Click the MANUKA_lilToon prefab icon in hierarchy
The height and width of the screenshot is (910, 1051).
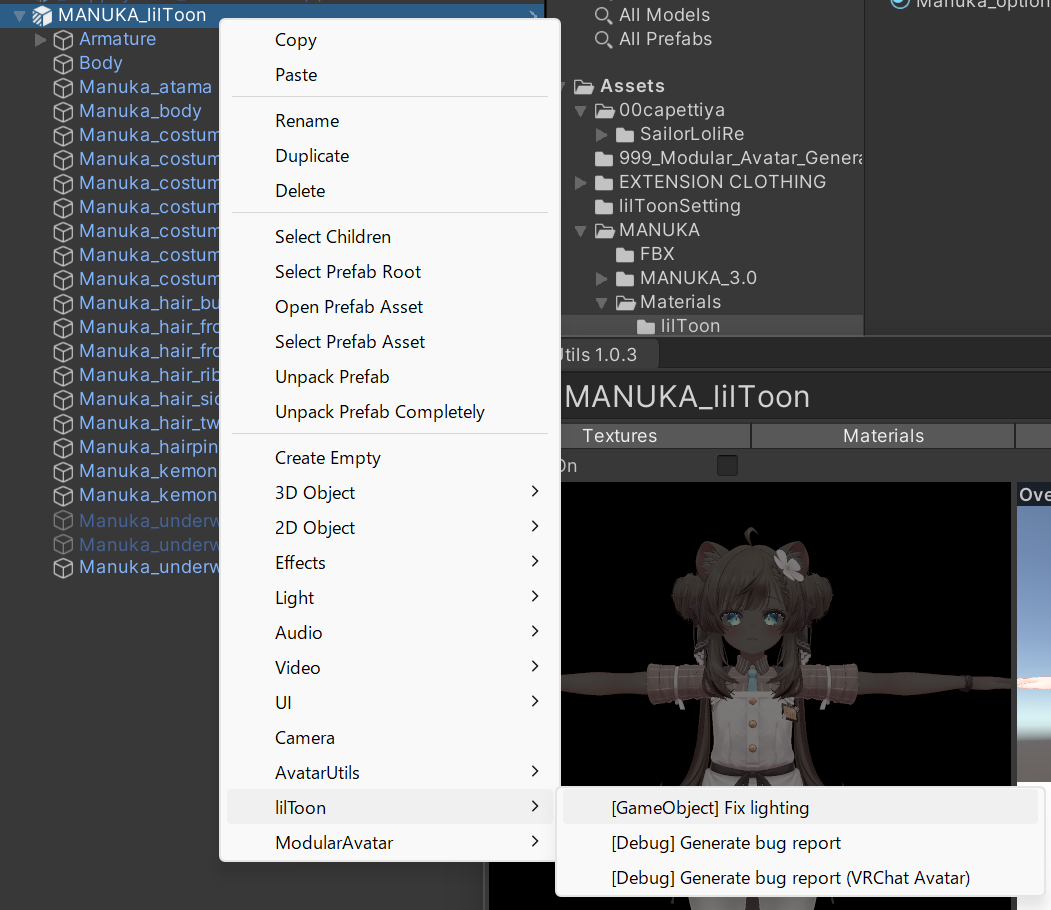(x=42, y=15)
